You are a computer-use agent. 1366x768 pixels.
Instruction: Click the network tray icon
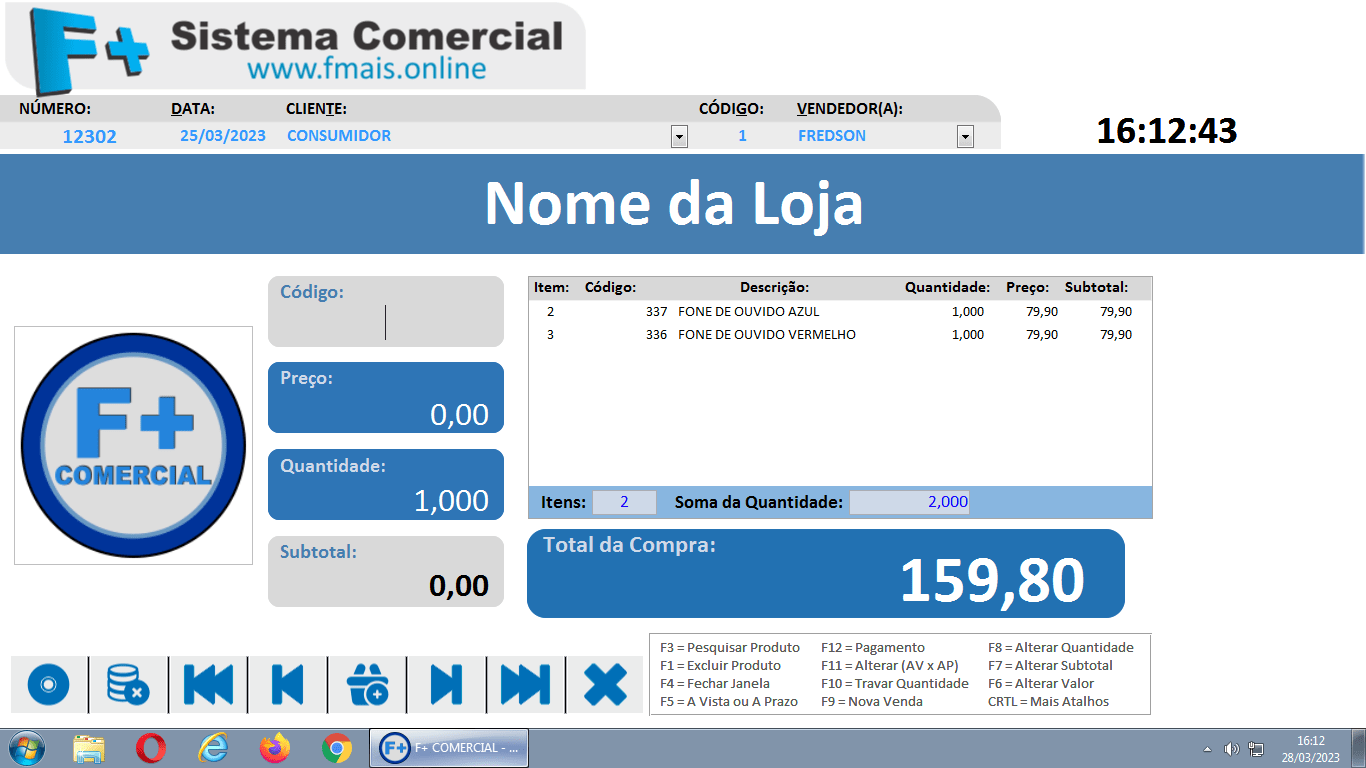(x=1256, y=749)
